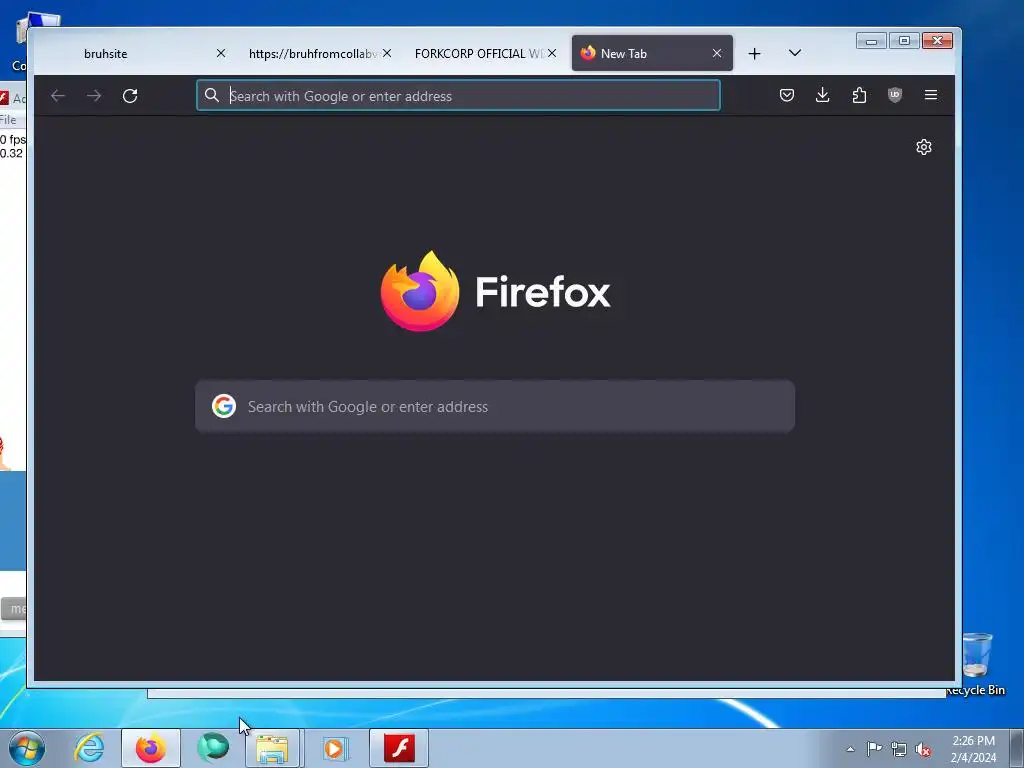Open the Downloads panel
This screenshot has width=1024, height=768.
pyautogui.click(x=823, y=95)
